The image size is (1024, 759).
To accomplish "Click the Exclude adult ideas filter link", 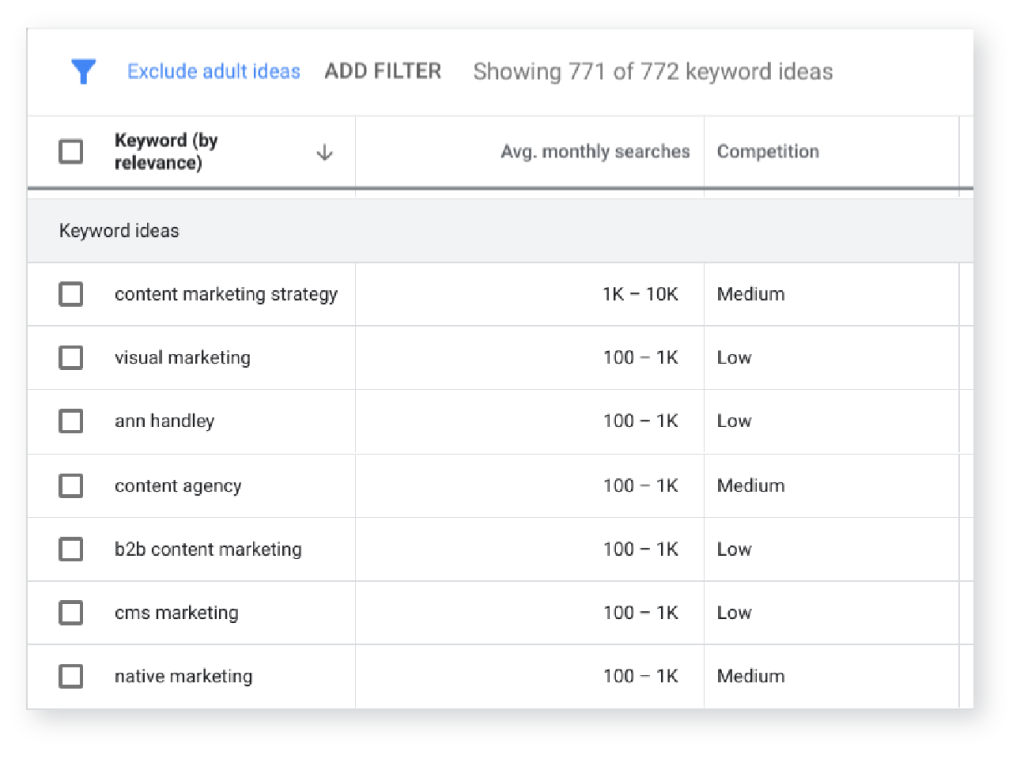I will pyautogui.click(x=213, y=72).
